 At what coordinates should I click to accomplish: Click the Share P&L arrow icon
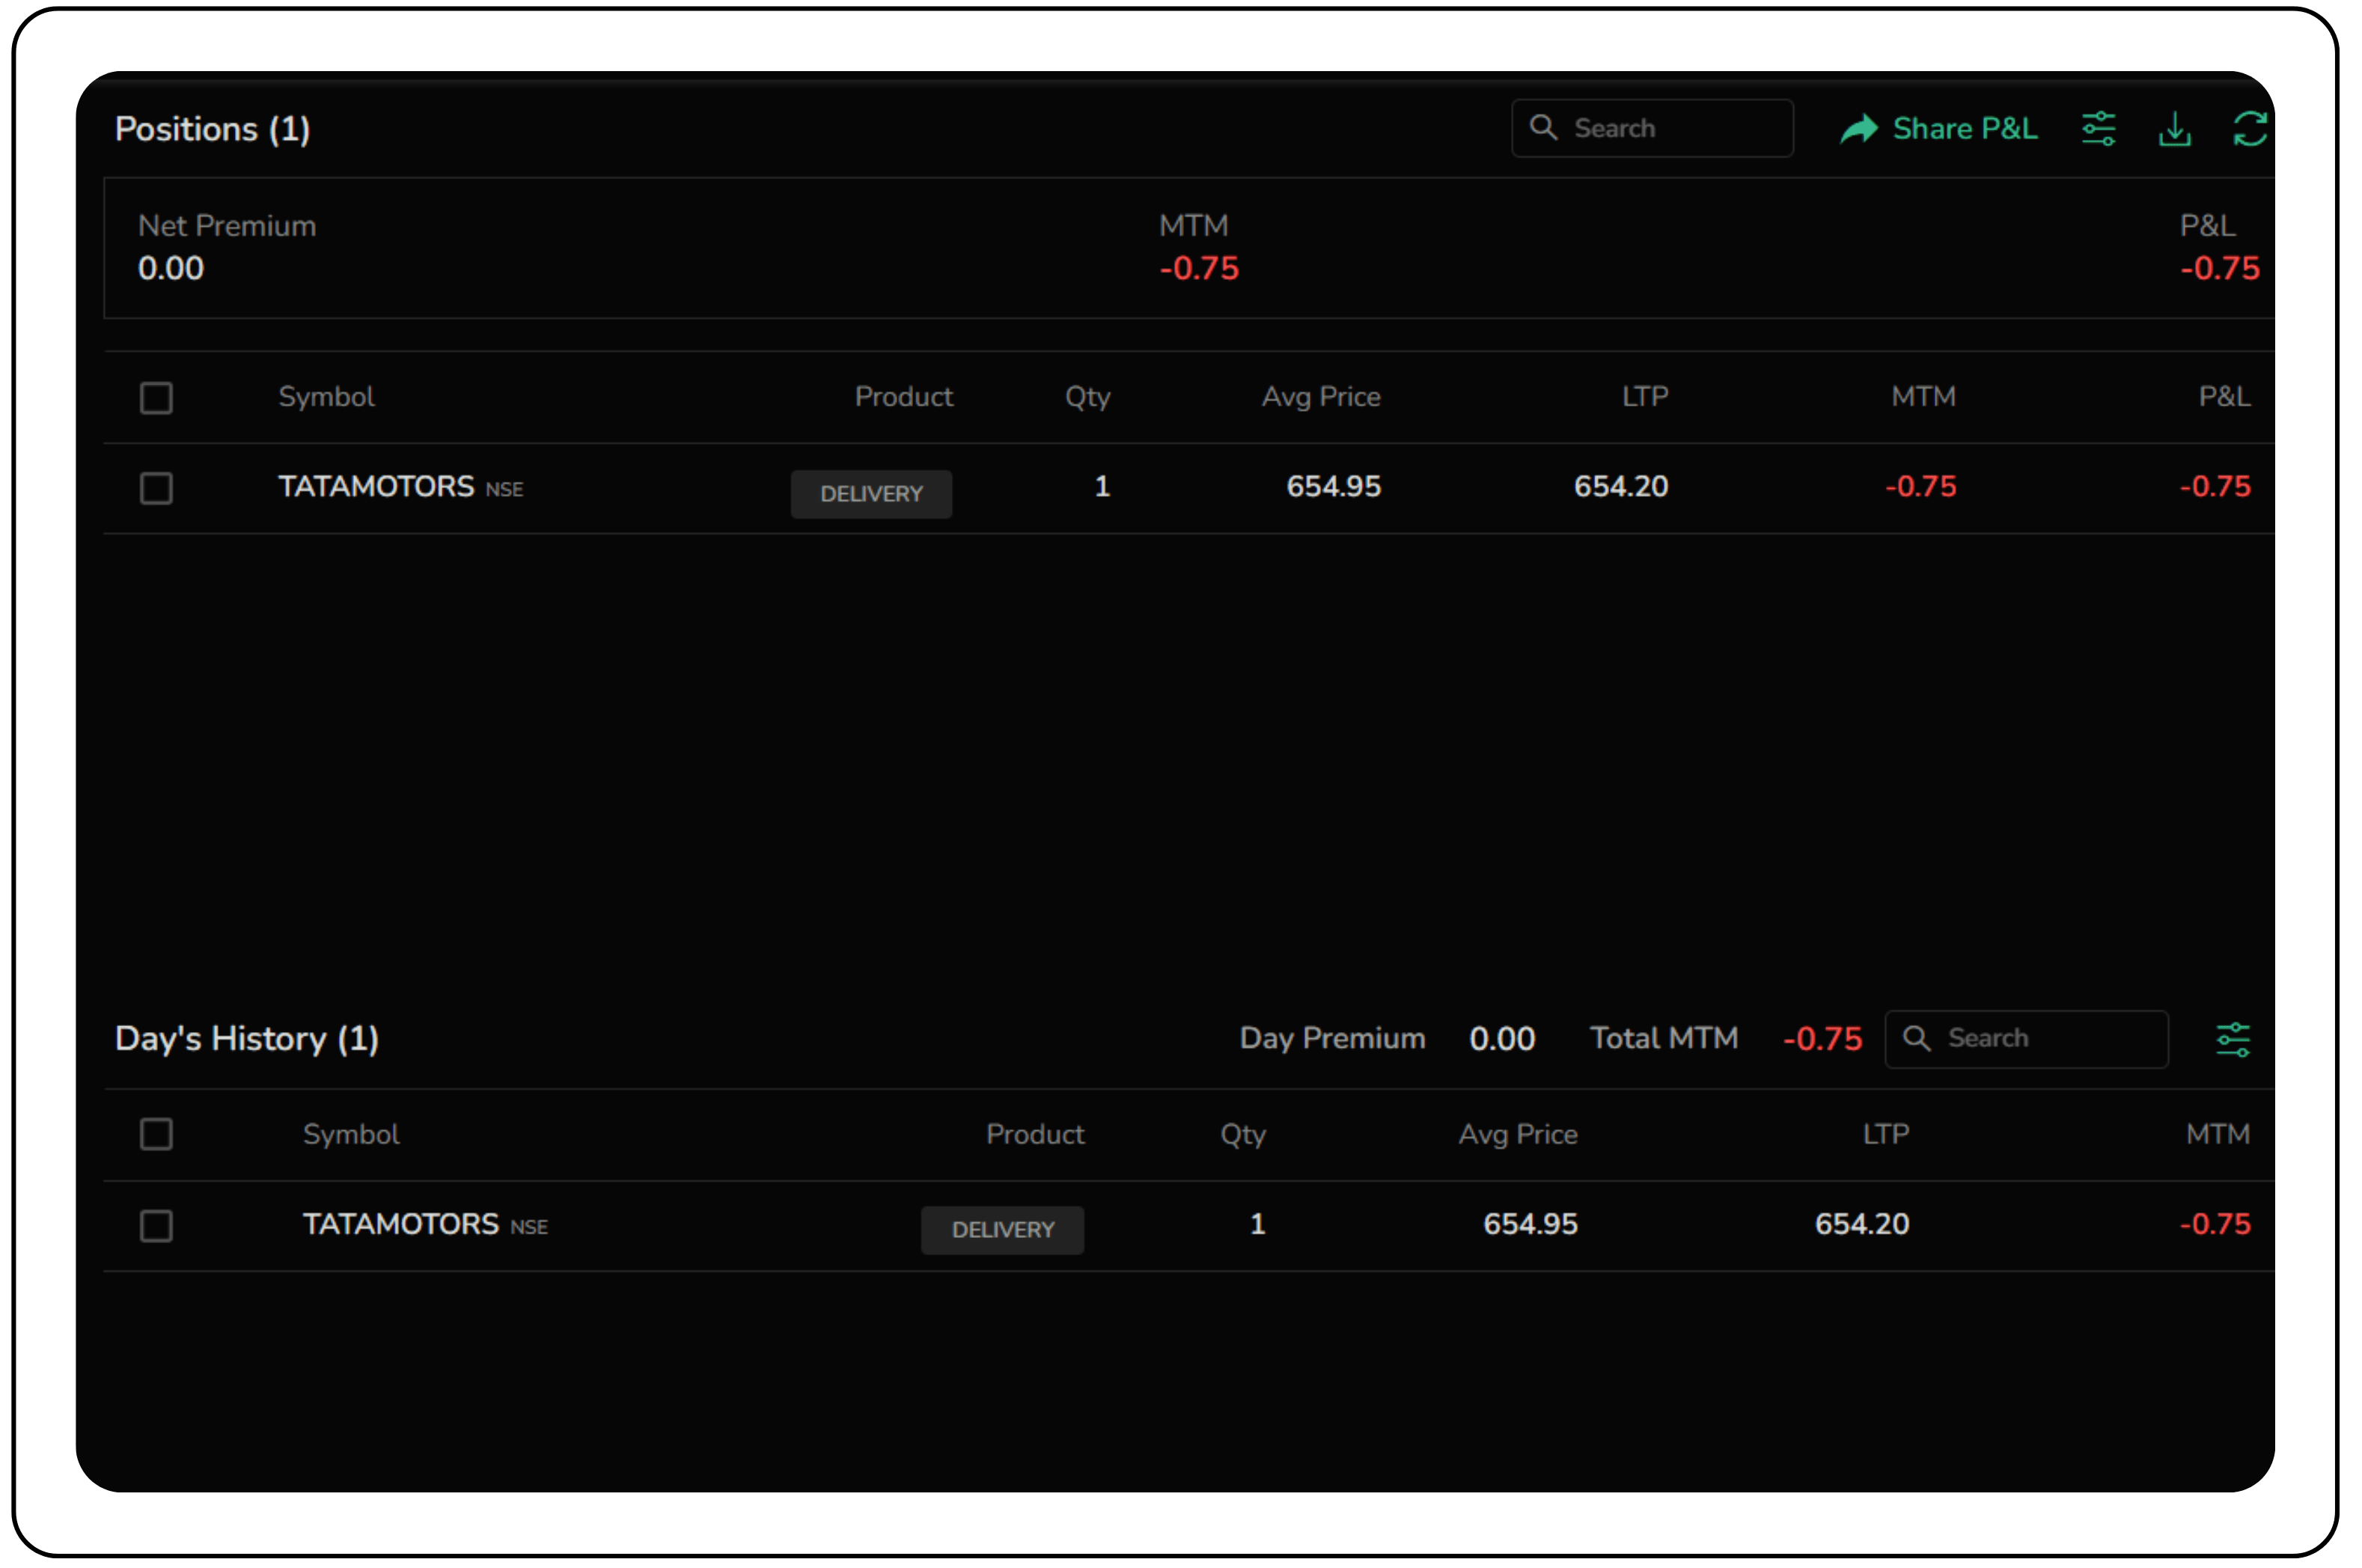click(1858, 129)
